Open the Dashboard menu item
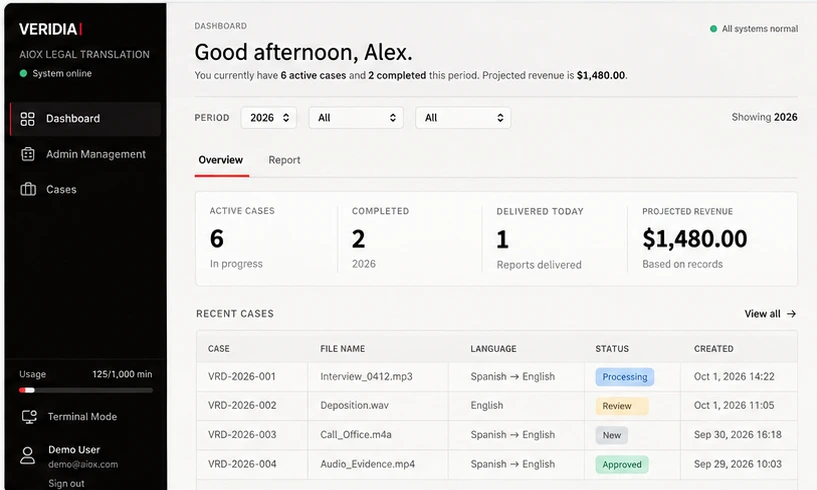Image resolution: width=817 pixels, height=490 pixels. [x=85, y=119]
